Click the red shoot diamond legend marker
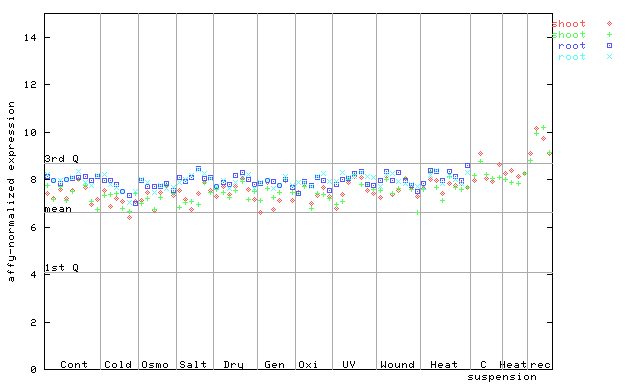The height and width of the screenshot is (384, 640). pos(609,24)
